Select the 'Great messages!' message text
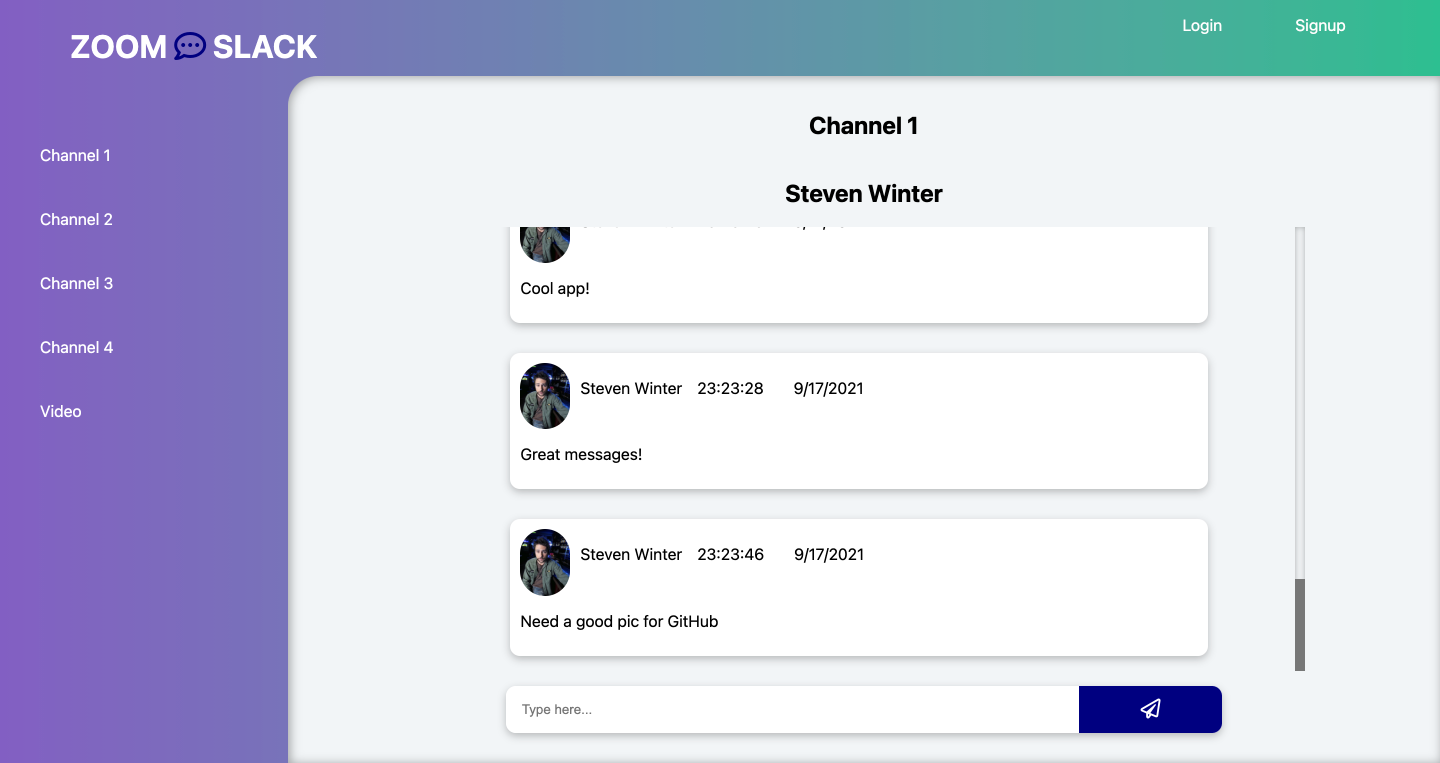The image size is (1440, 763). click(581, 454)
